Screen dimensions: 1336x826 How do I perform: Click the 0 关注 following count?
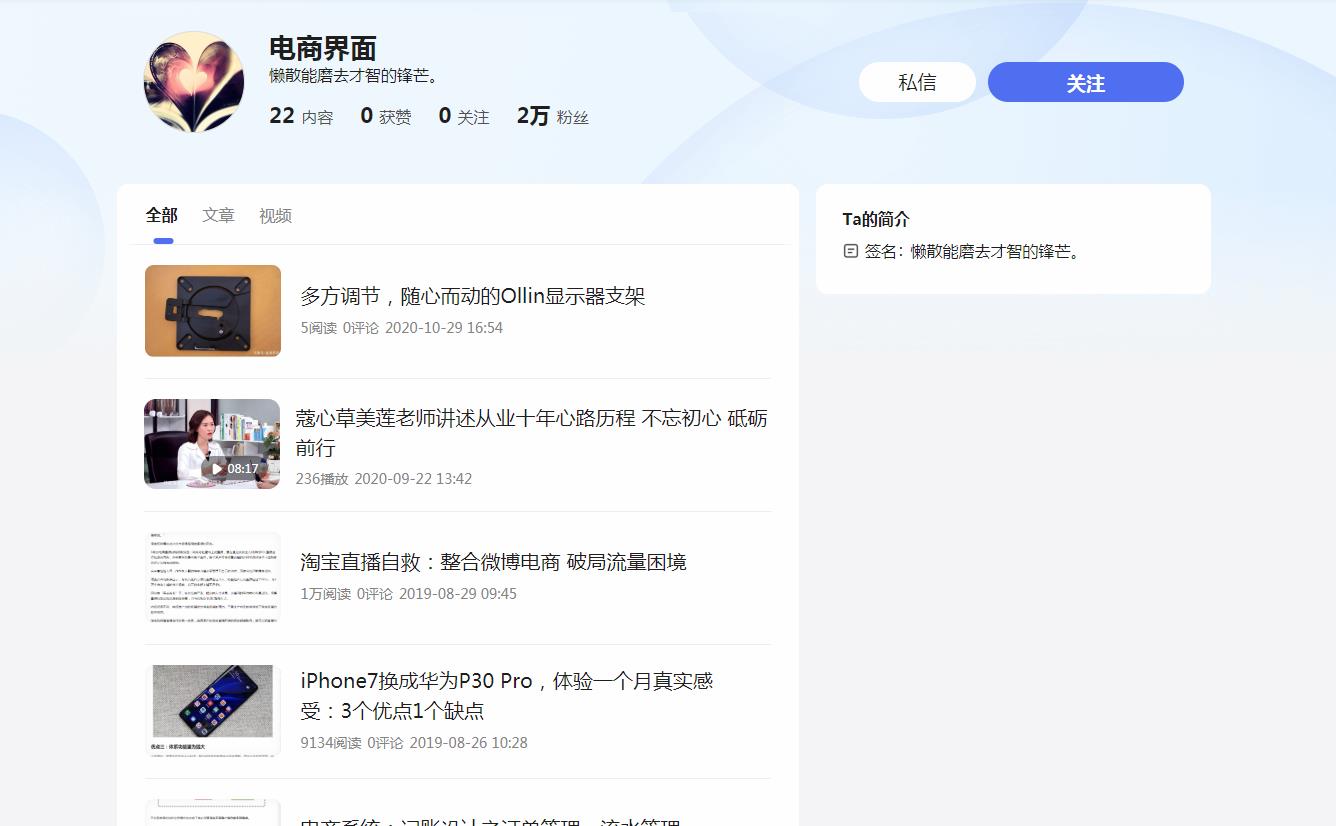pyautogui.click(x=464, y=116)
